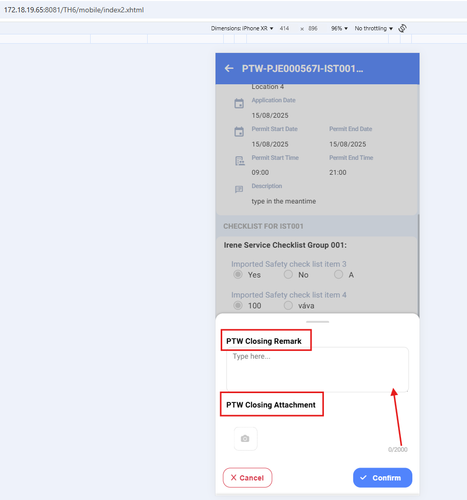Click the Permit End Time value 21:00

pos(338,172)
